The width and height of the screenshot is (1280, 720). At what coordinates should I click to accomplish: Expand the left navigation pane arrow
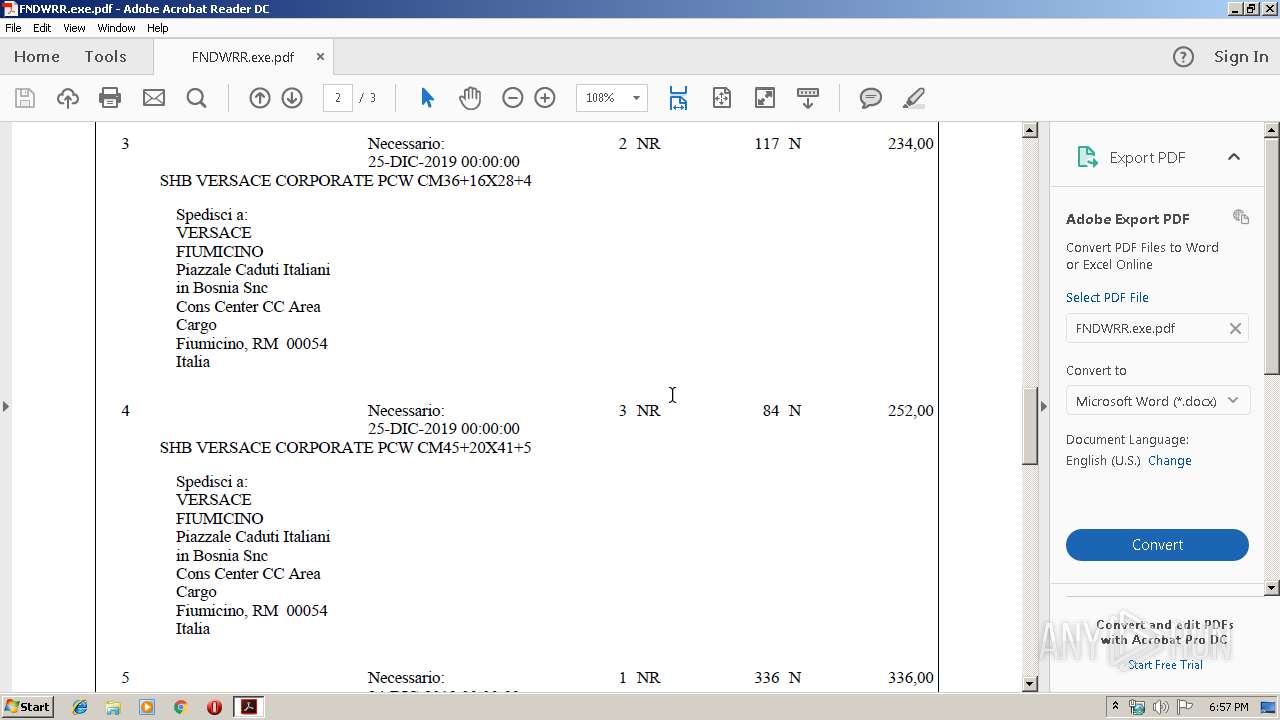click(5, 406)
